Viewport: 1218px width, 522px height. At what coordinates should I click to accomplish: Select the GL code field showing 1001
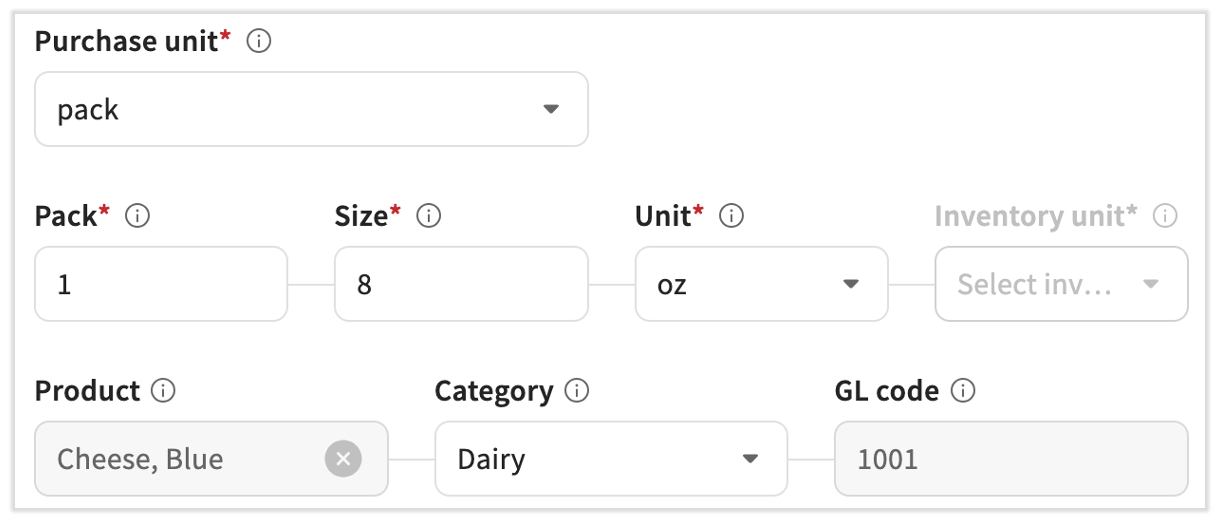pyautogui.click(x=1011, y=459)
